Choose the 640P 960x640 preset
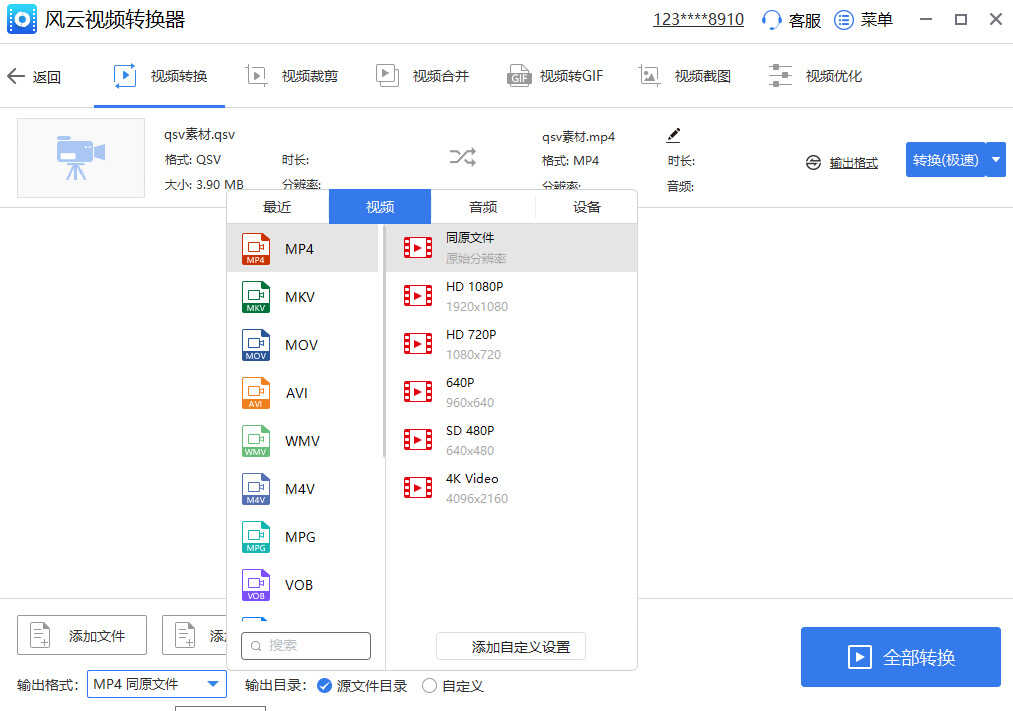This screenshot has width=1013, height=711. pyautogui.click(x=511, y=391)
